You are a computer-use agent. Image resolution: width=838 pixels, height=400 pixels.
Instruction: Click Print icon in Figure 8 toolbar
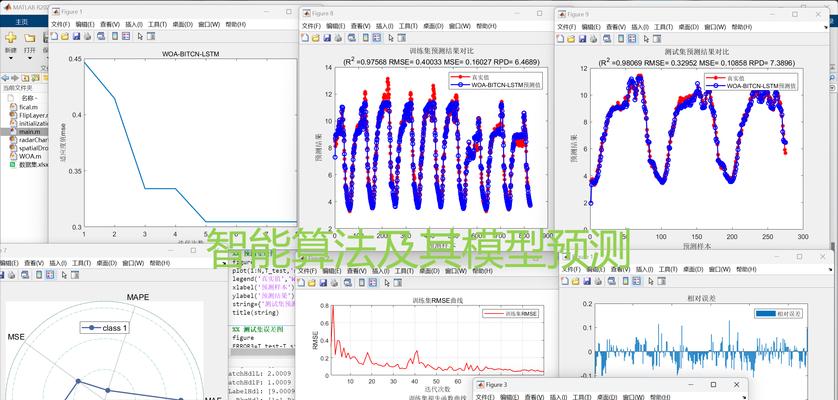(x=338, y=38)
